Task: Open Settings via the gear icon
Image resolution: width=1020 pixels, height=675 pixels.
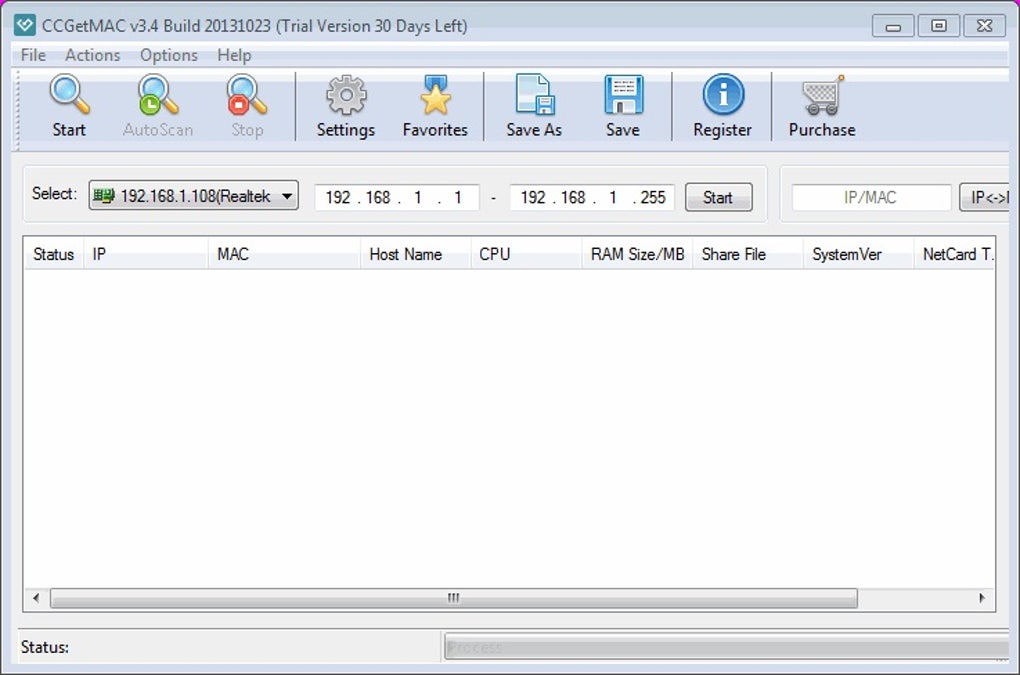Action: tap(346, 95)
